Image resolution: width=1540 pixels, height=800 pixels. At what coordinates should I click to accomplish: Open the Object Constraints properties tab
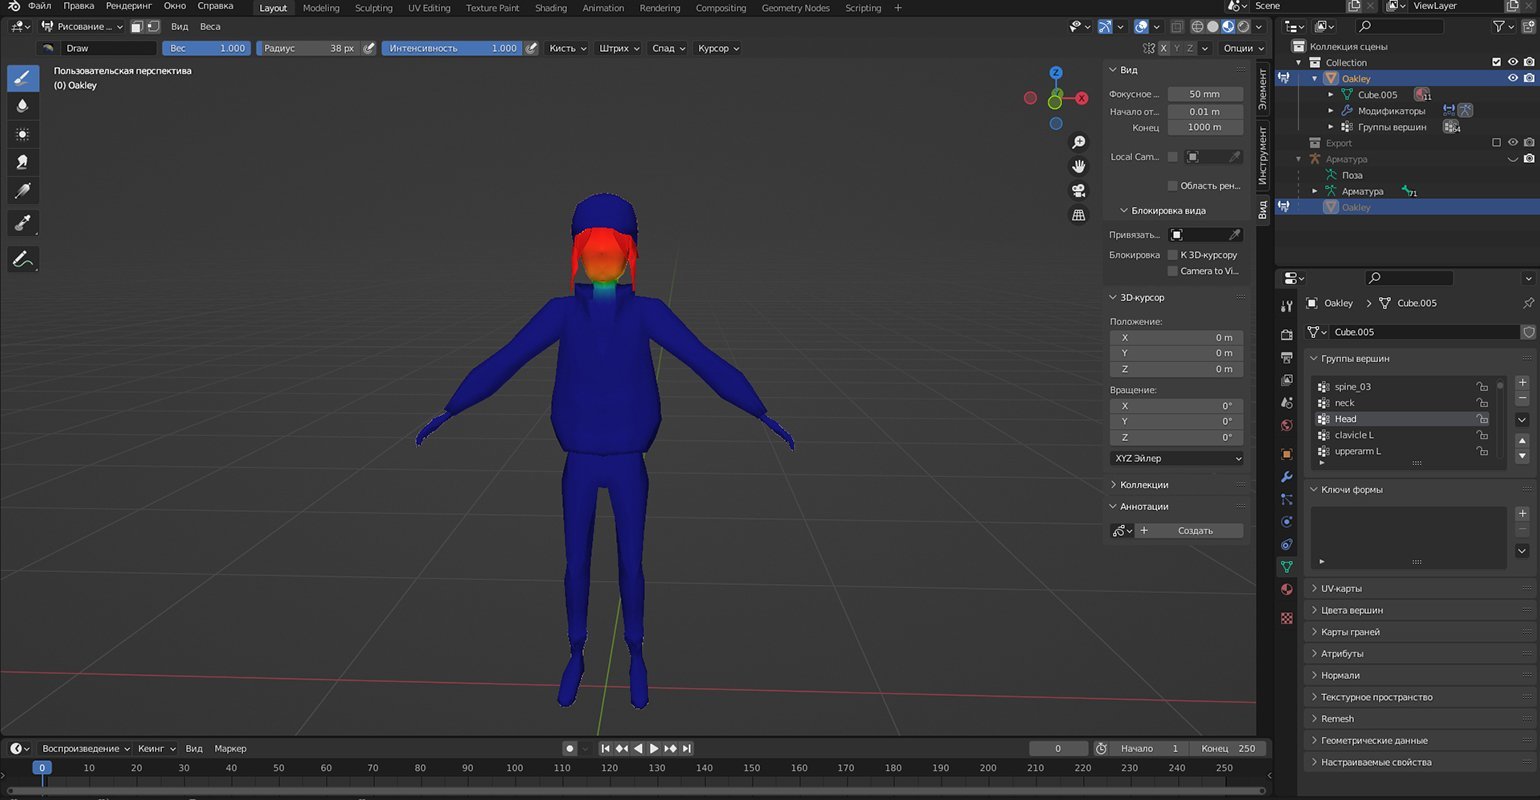click(x=1287, y=545)
